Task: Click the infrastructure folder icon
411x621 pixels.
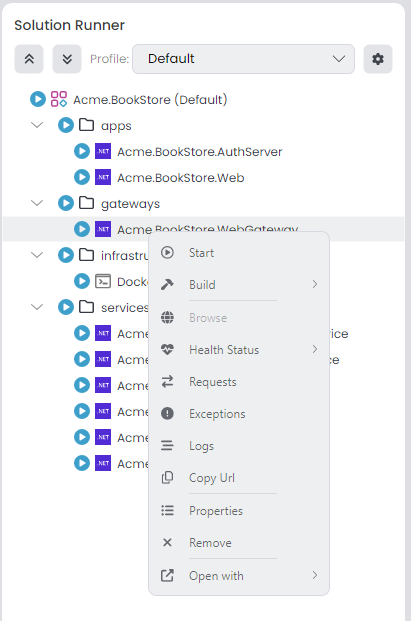Action: point(86,255)
